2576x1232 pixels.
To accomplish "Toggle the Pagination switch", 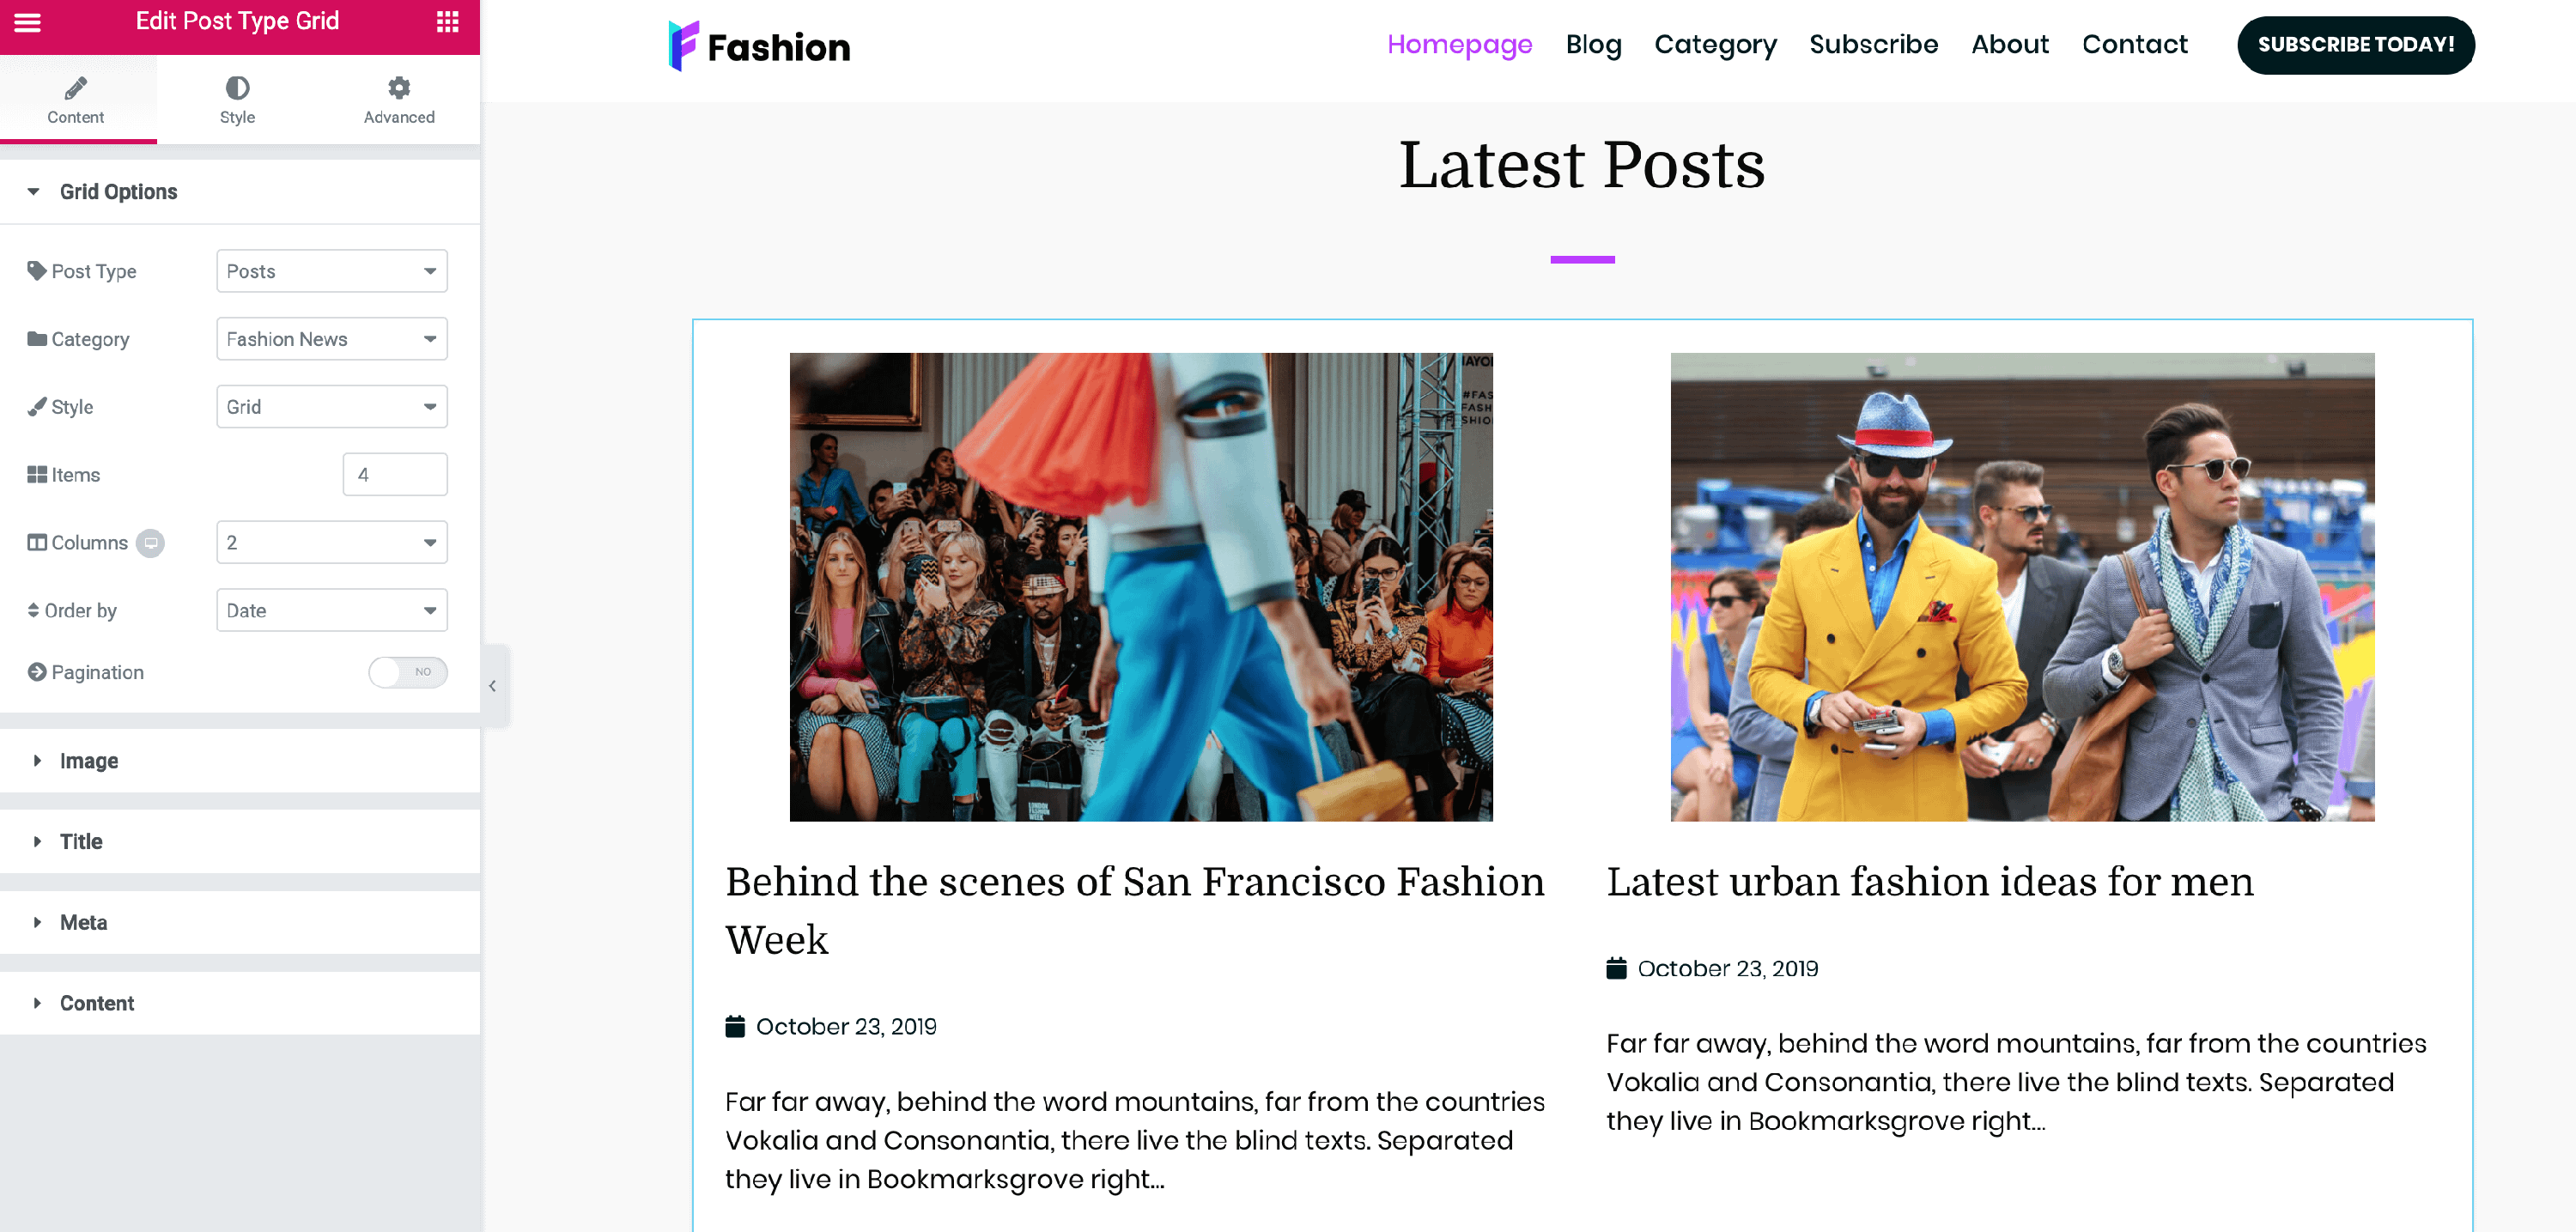I will click(x=407, y=672).
